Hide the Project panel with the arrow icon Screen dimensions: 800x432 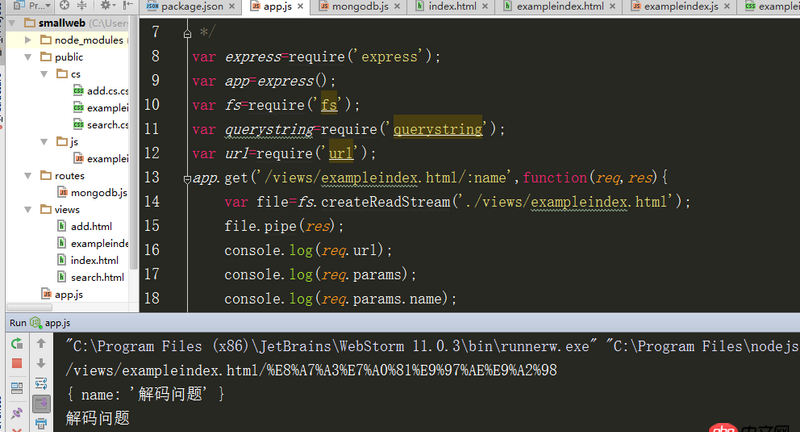(128, 6)
